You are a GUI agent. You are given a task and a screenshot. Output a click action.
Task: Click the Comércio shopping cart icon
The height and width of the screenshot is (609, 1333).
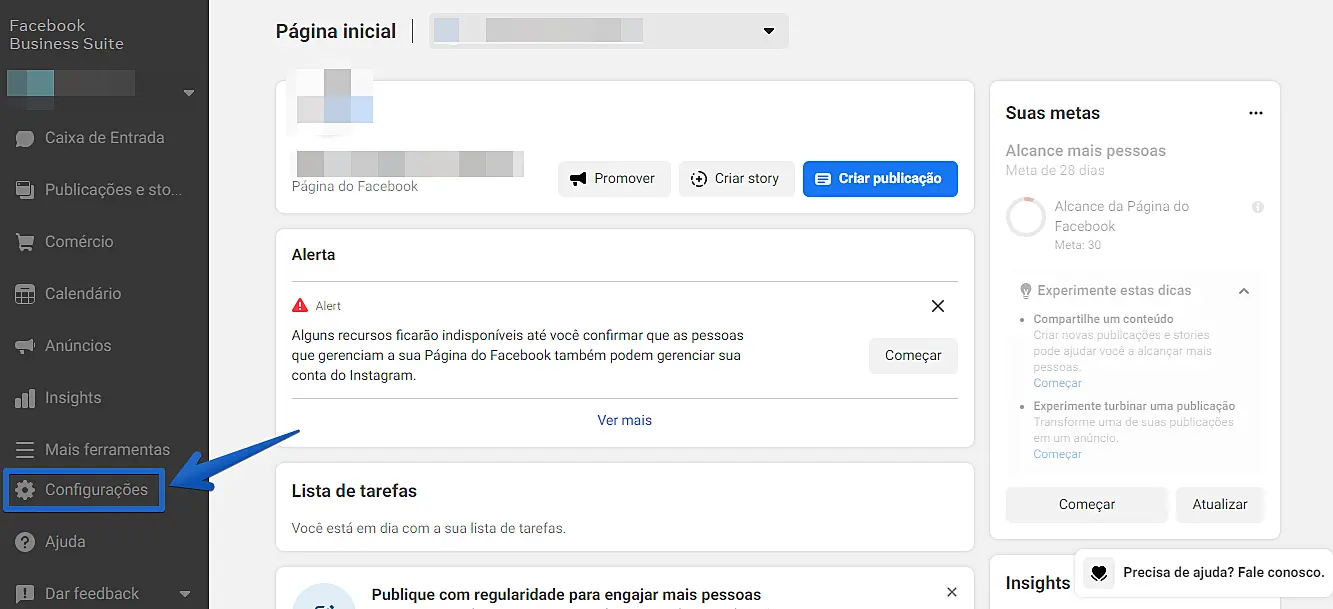(x=25, y=242)
